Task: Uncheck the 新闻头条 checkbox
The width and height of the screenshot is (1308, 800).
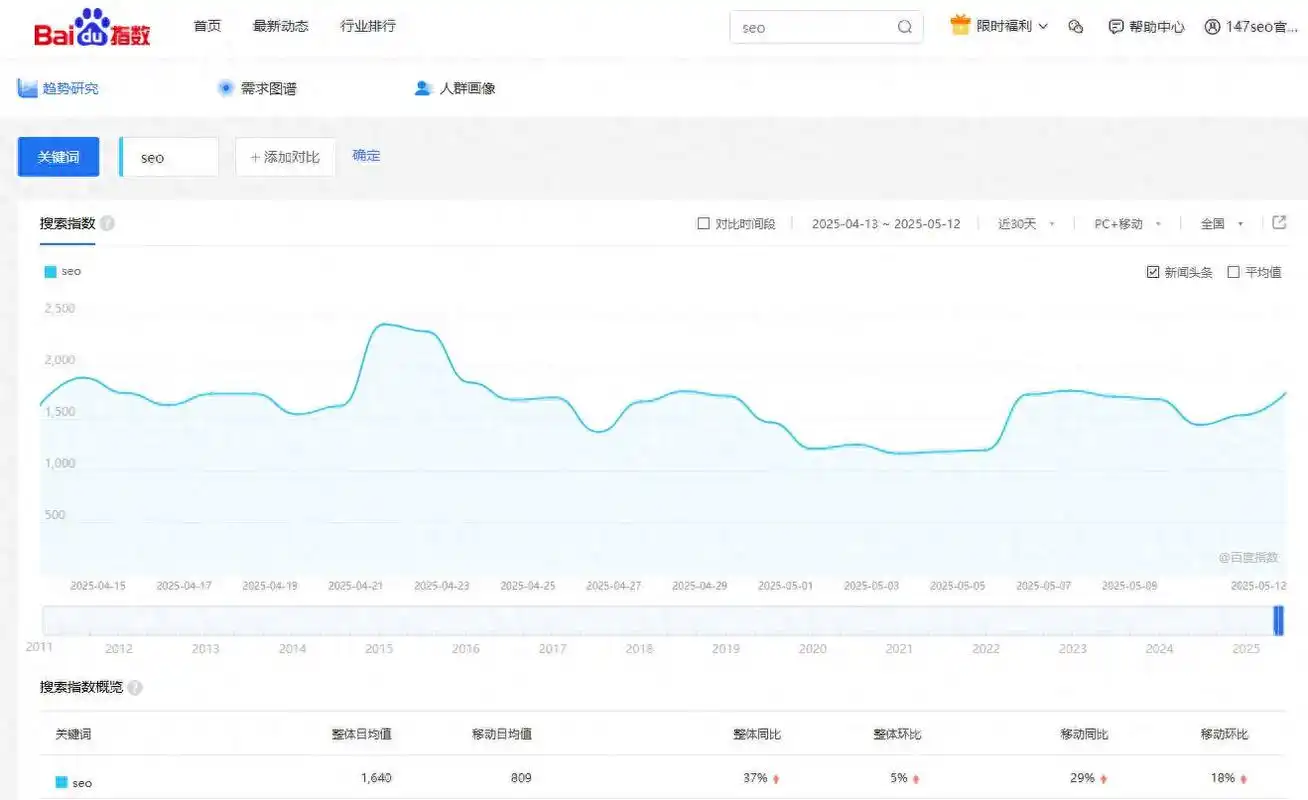Action: click(x=1153, y=271)
